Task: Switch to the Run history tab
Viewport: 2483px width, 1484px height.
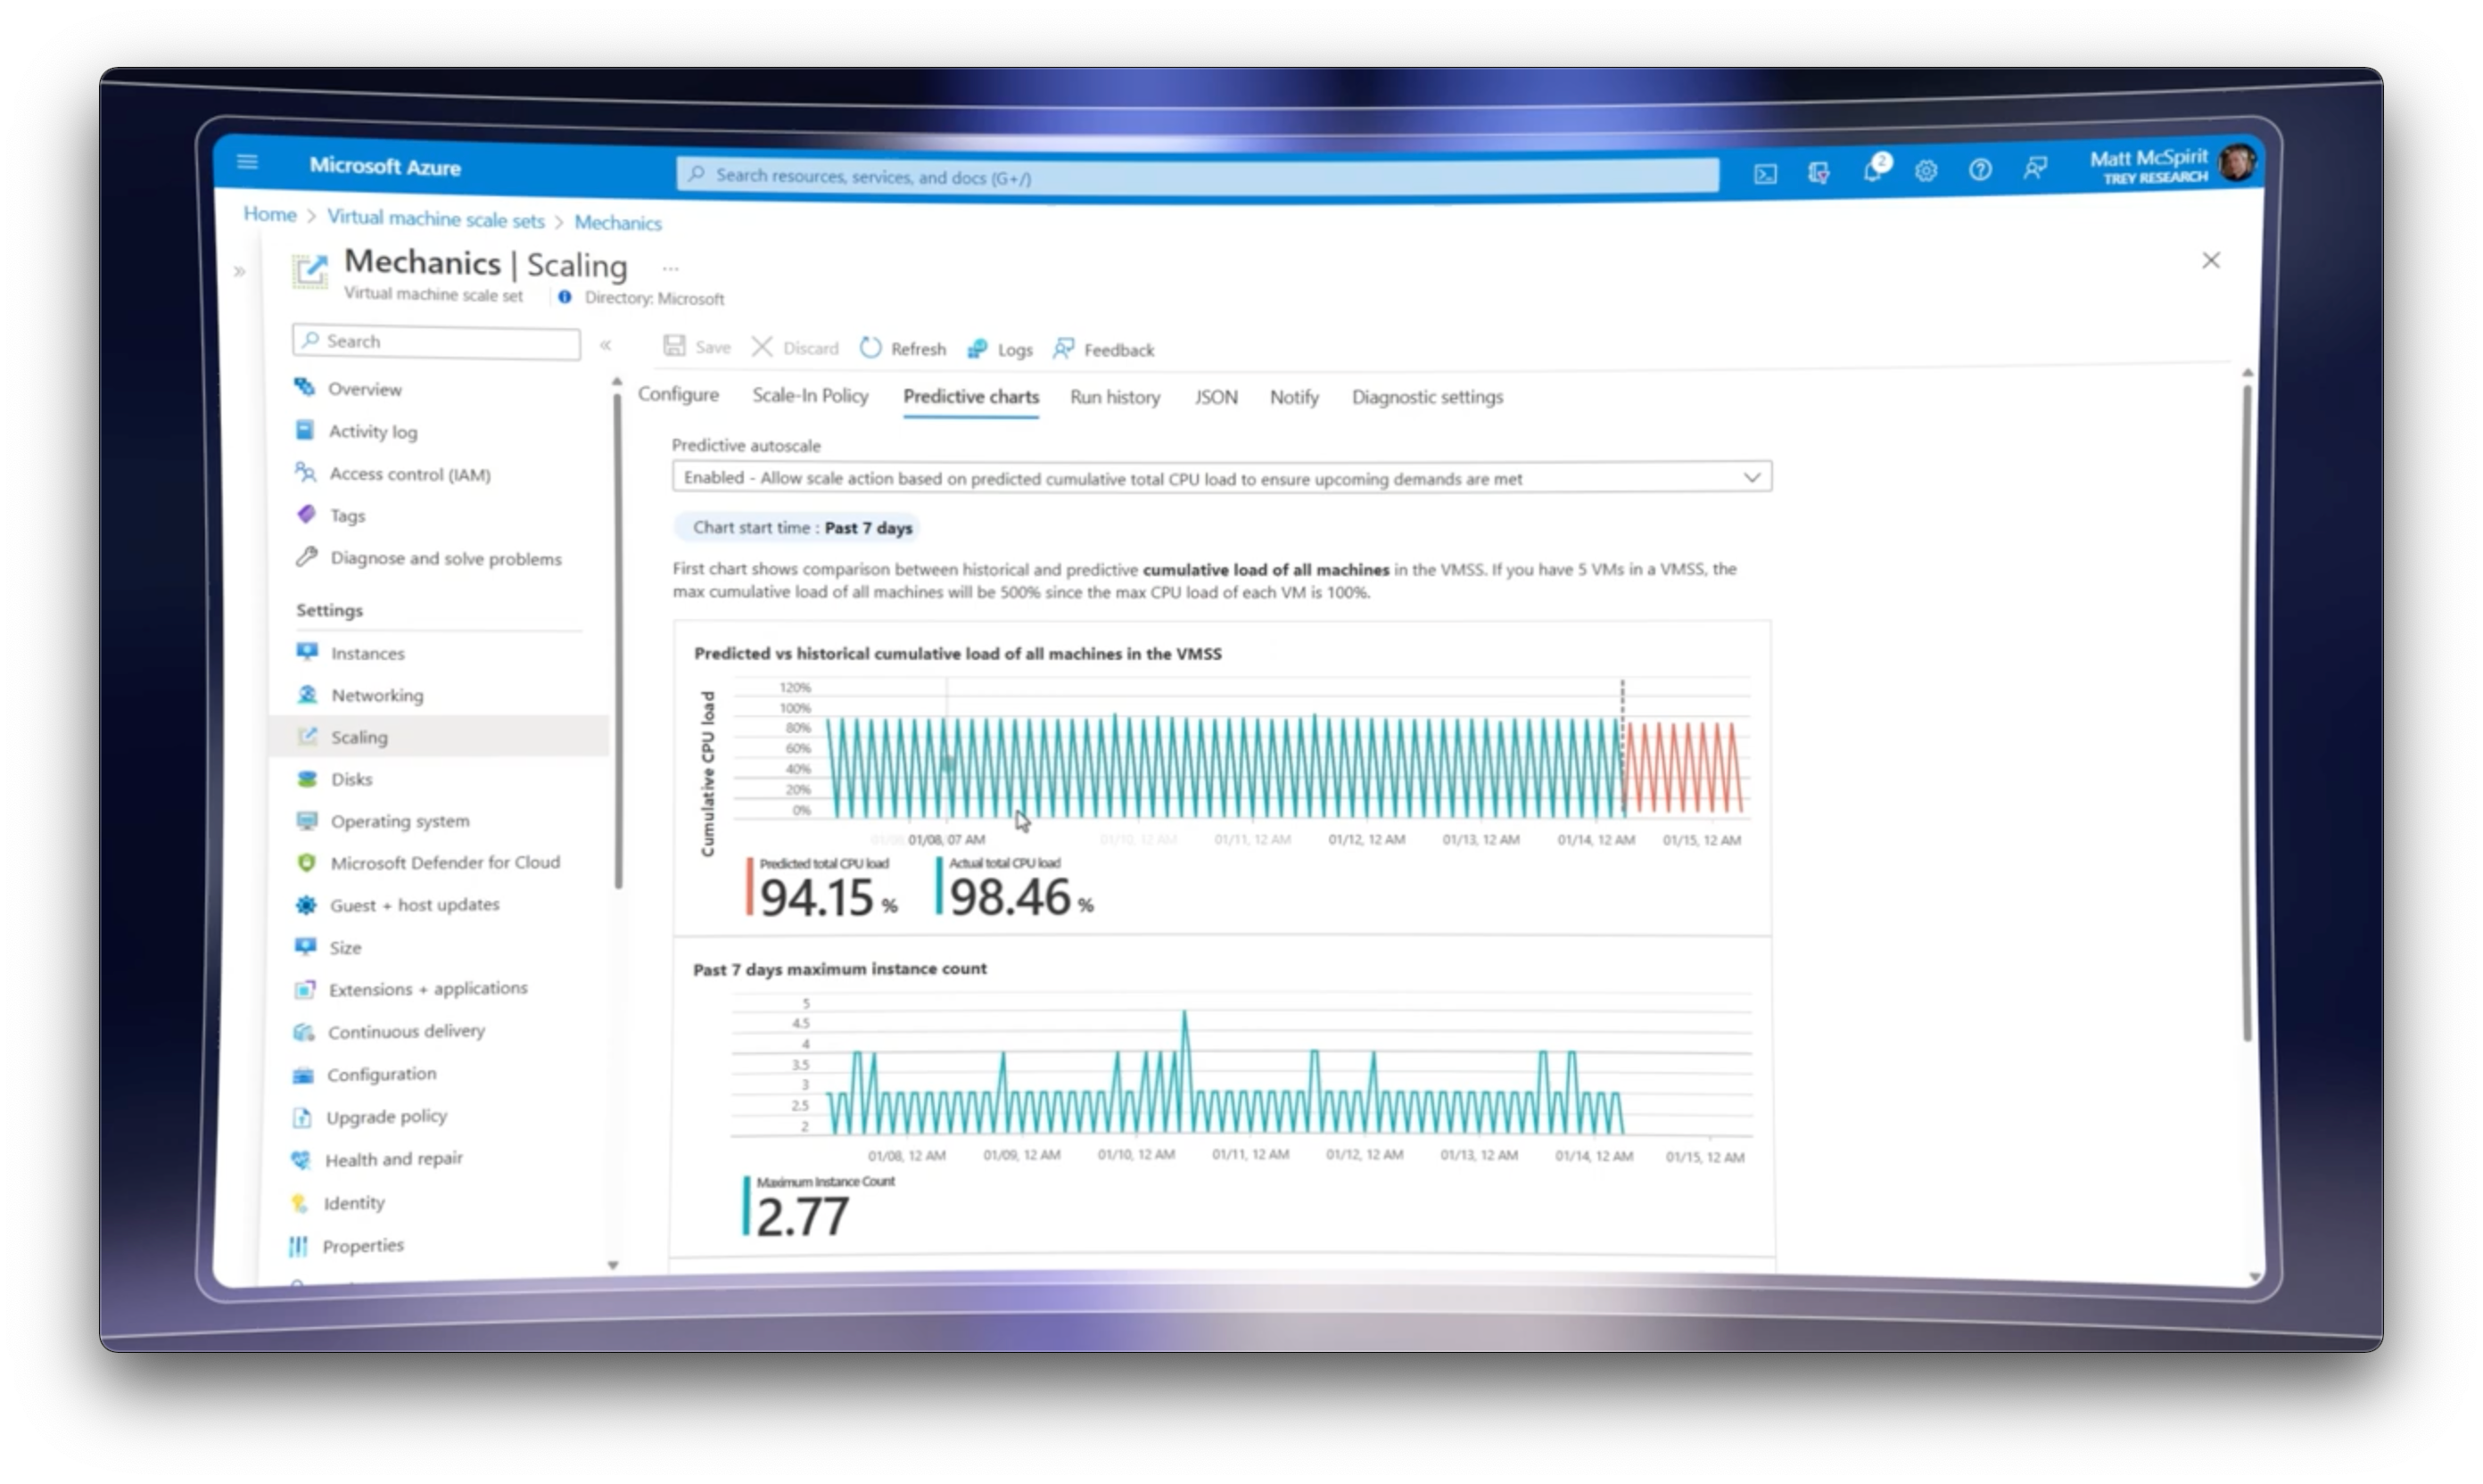Action: click(1114, 397)
